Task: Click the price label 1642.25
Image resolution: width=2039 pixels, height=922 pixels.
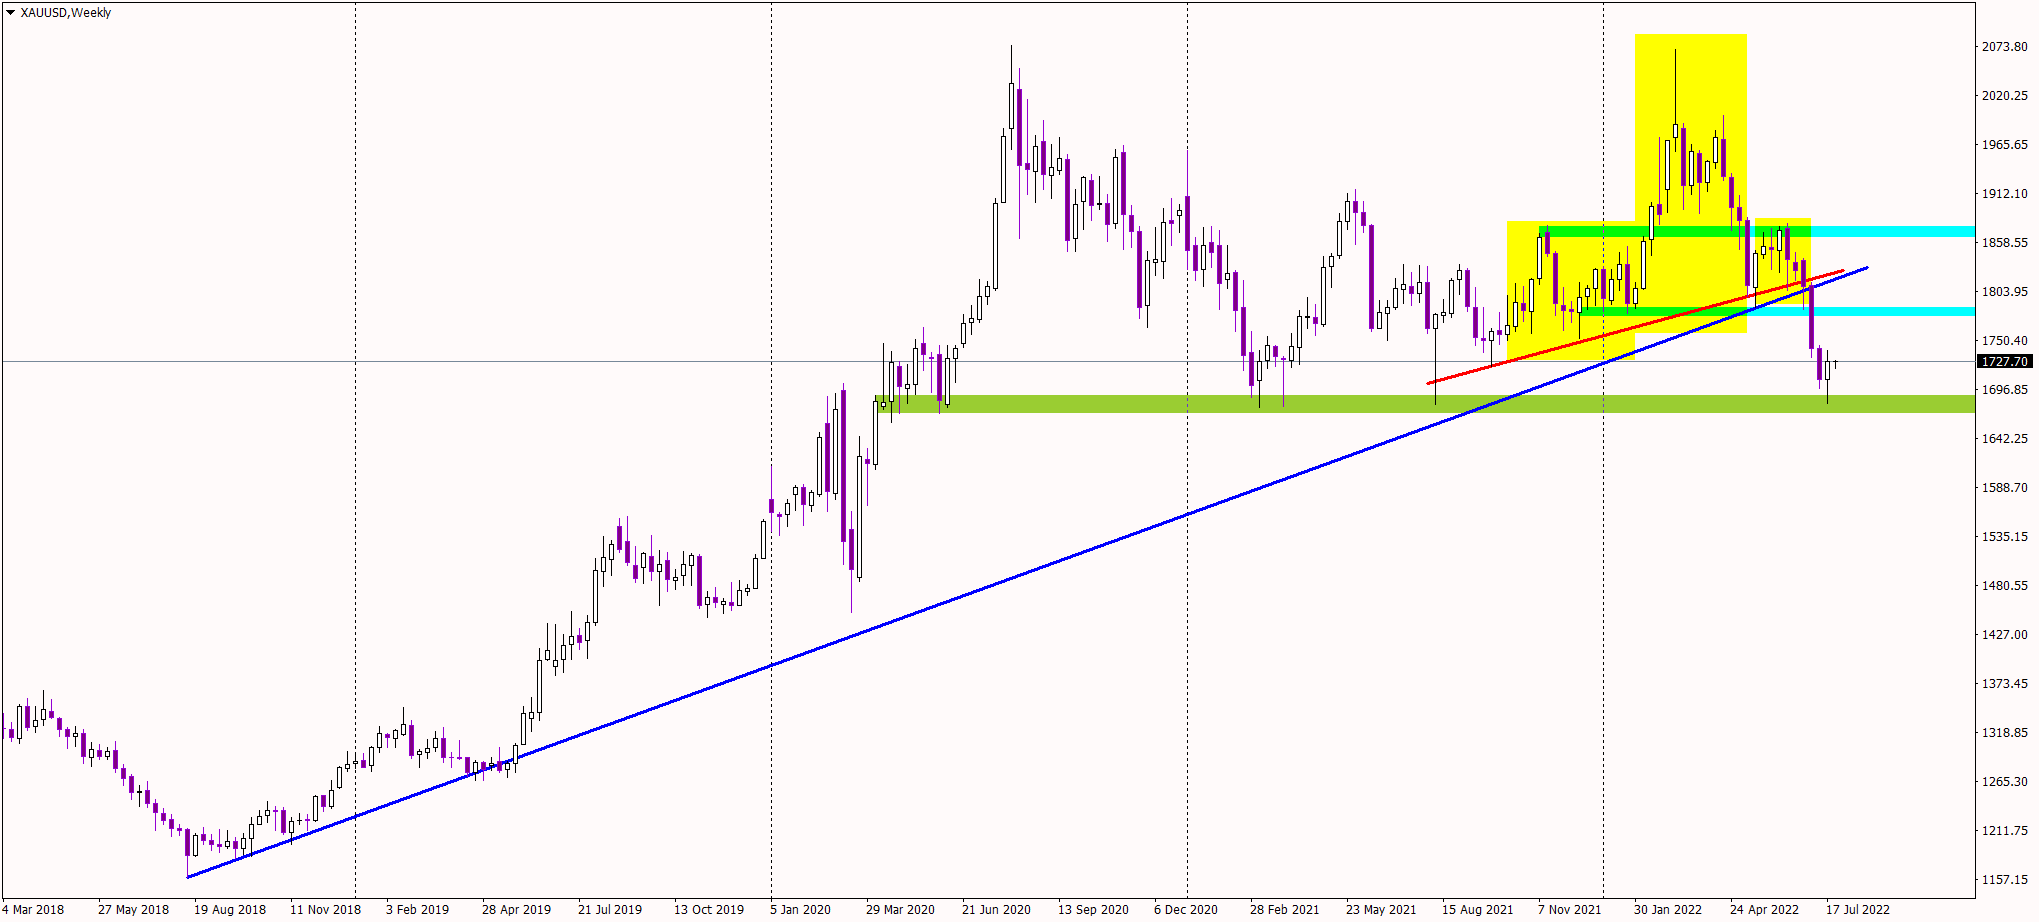Action: tap(2005, 439)
